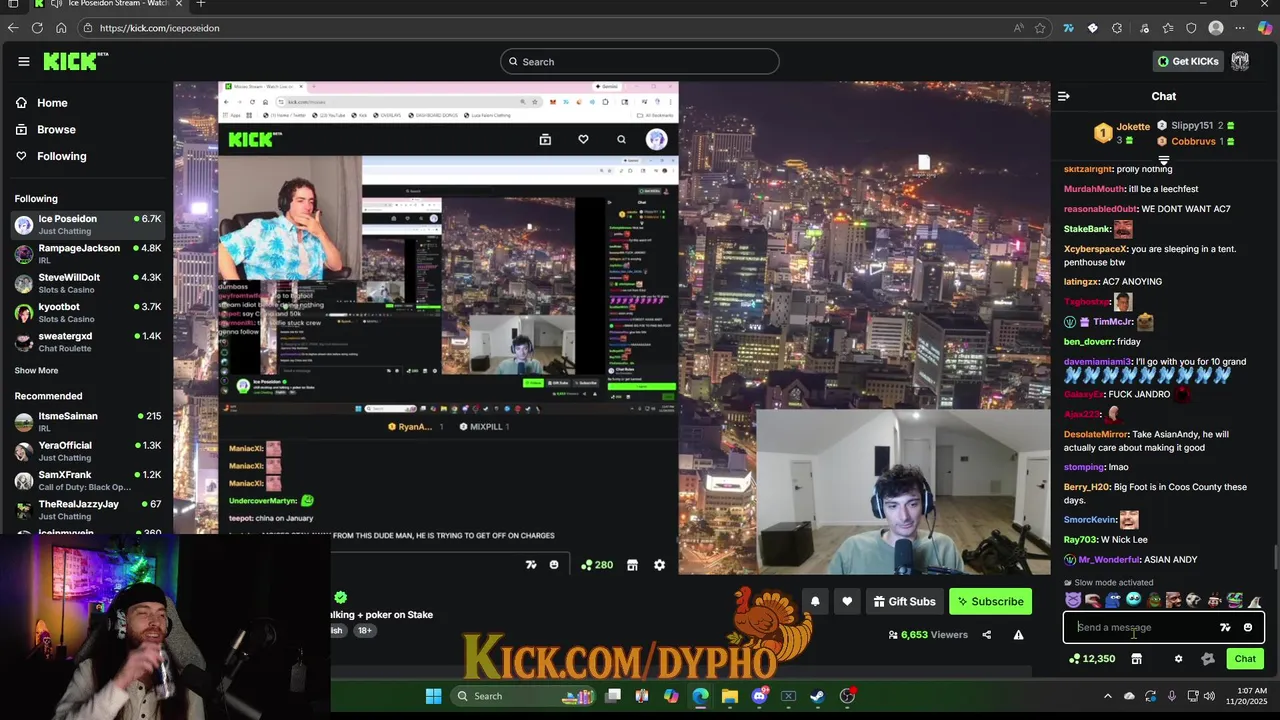Open the Kick hamburger sidebar menu
The height and width of the screenshot is (720, 1280).
click(x=24, y=62)
